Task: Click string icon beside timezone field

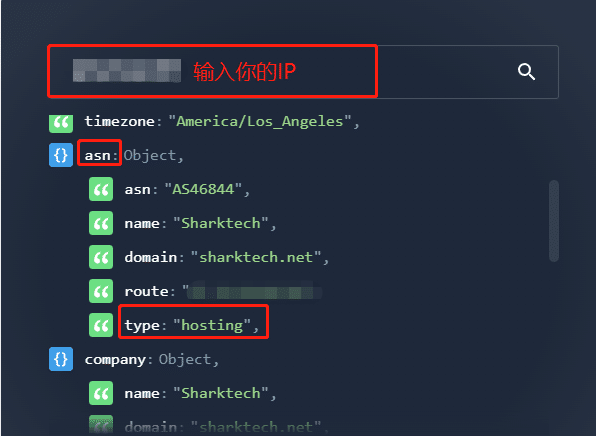Action: (61, 122)
